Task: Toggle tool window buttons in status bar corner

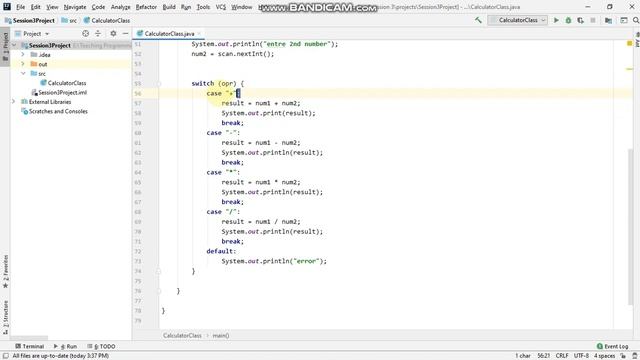Action: tap(6, 356)
